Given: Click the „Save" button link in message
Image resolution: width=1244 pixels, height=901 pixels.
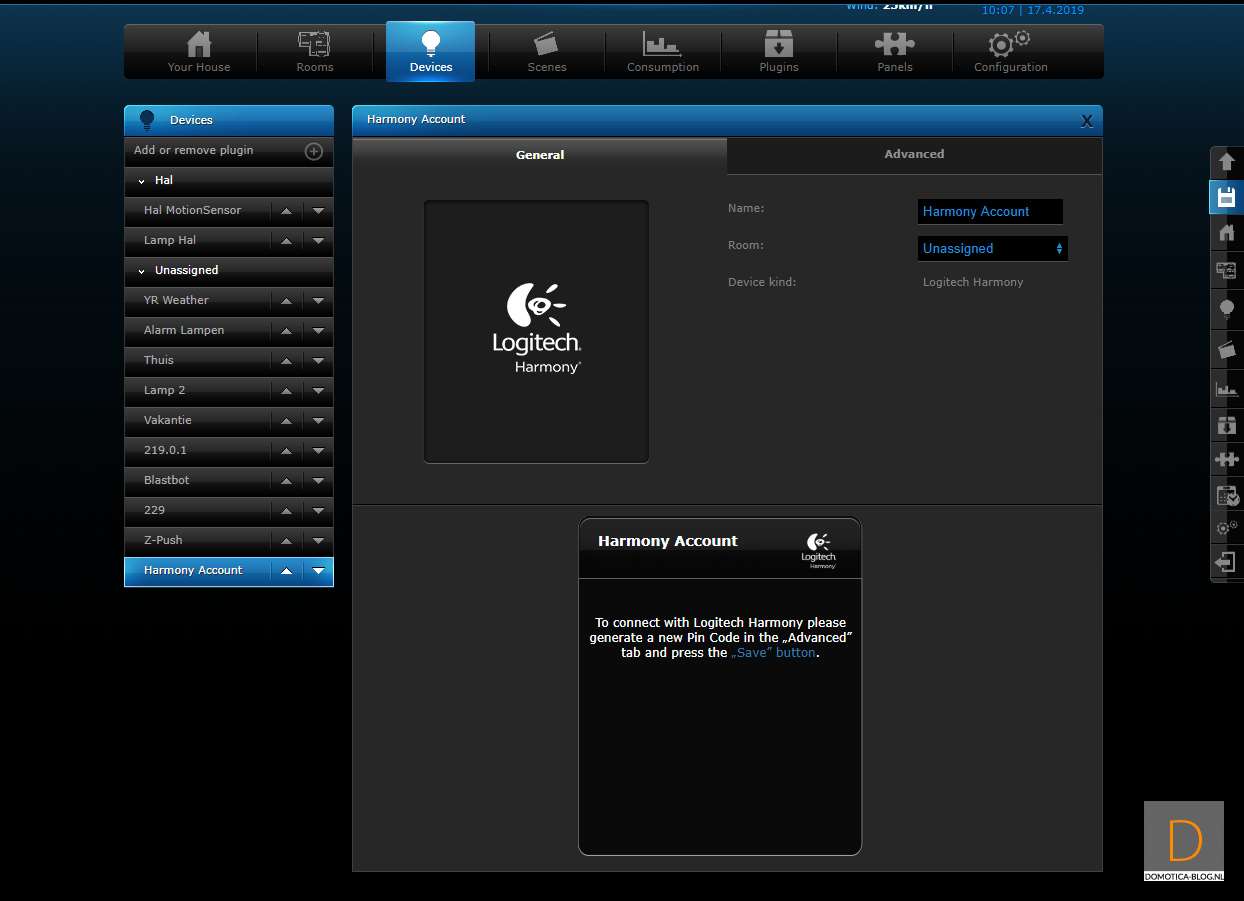Looking at the screenshot, I should (774, 653).
